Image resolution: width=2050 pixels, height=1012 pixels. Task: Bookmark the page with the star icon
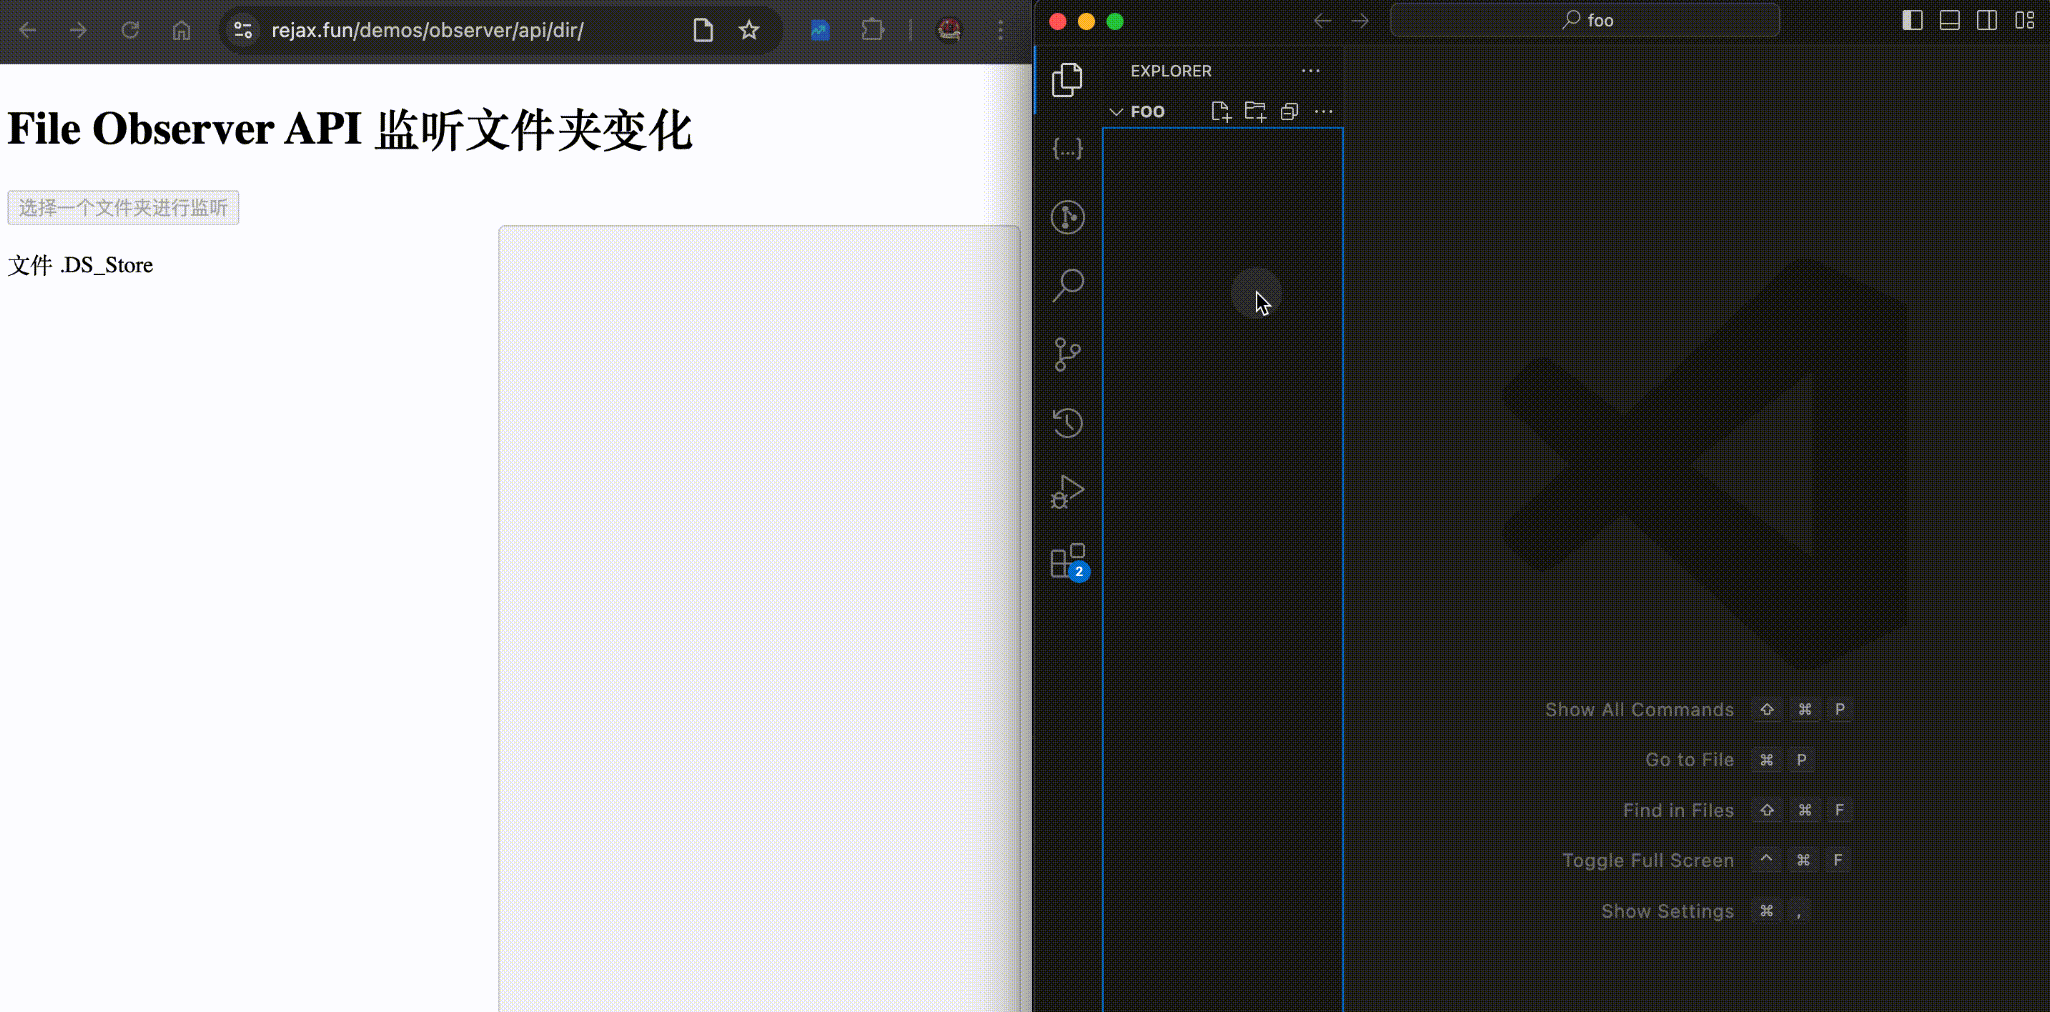coord(749,30)
